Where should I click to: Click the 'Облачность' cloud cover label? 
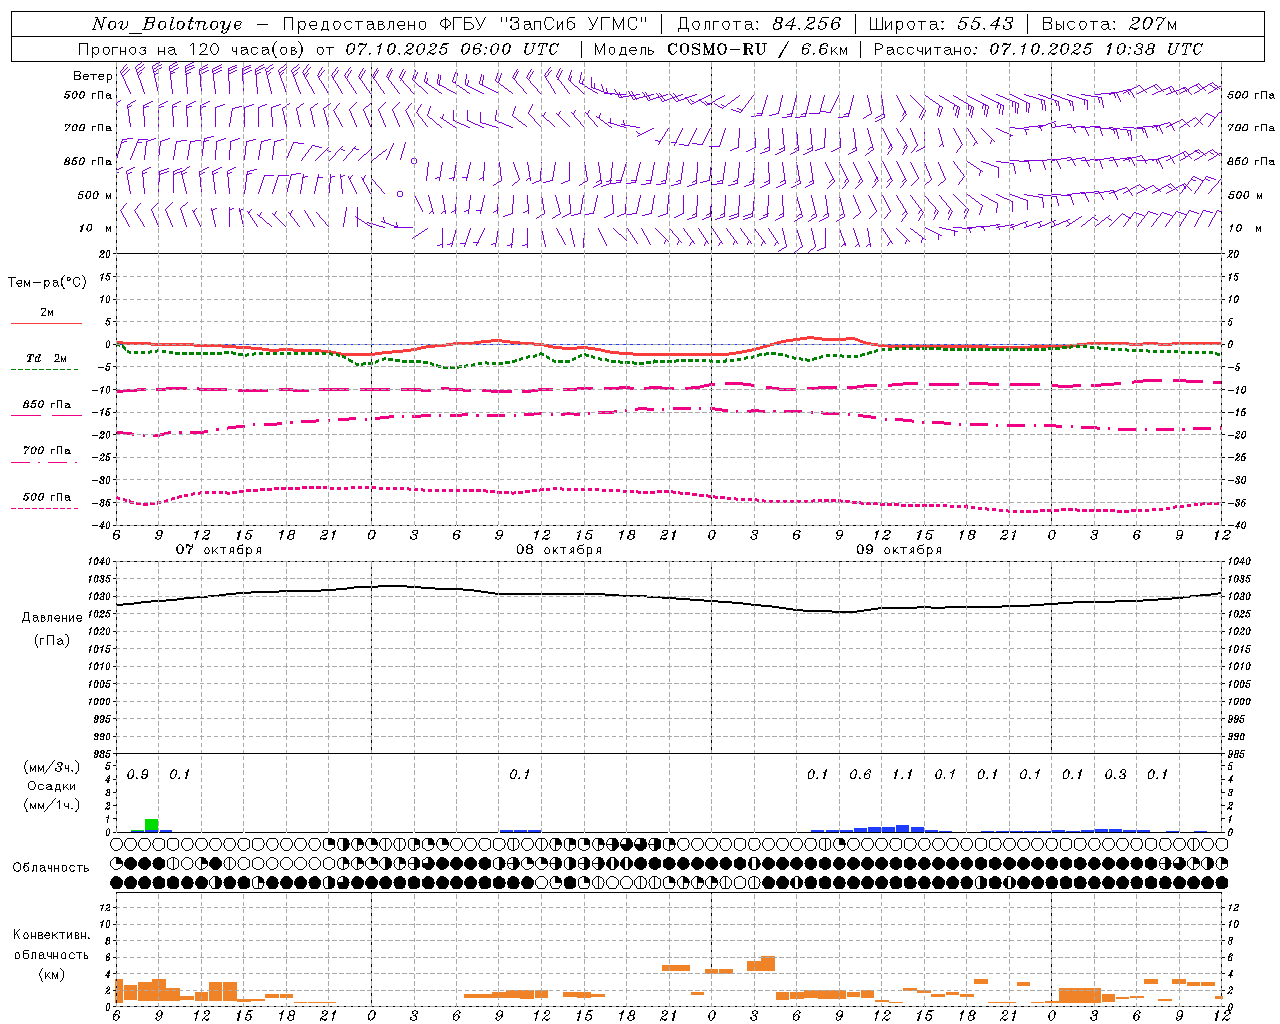(51, 867)
